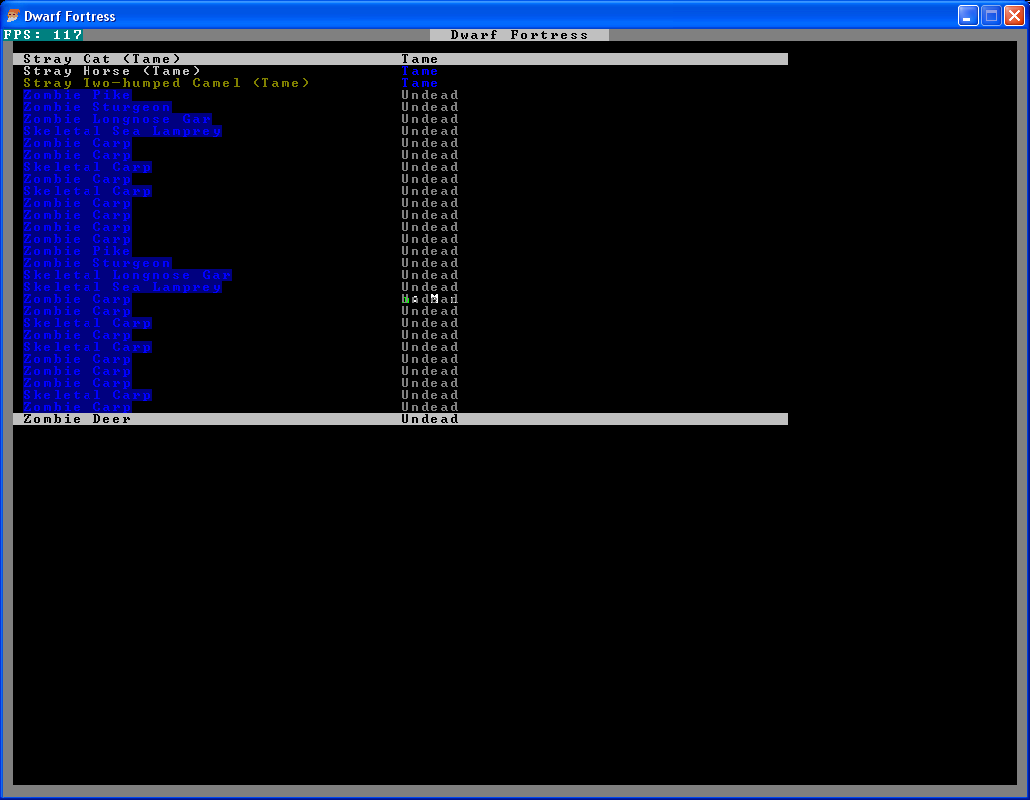Pick the Stray Two-humped Camel entry

point(166,83)
